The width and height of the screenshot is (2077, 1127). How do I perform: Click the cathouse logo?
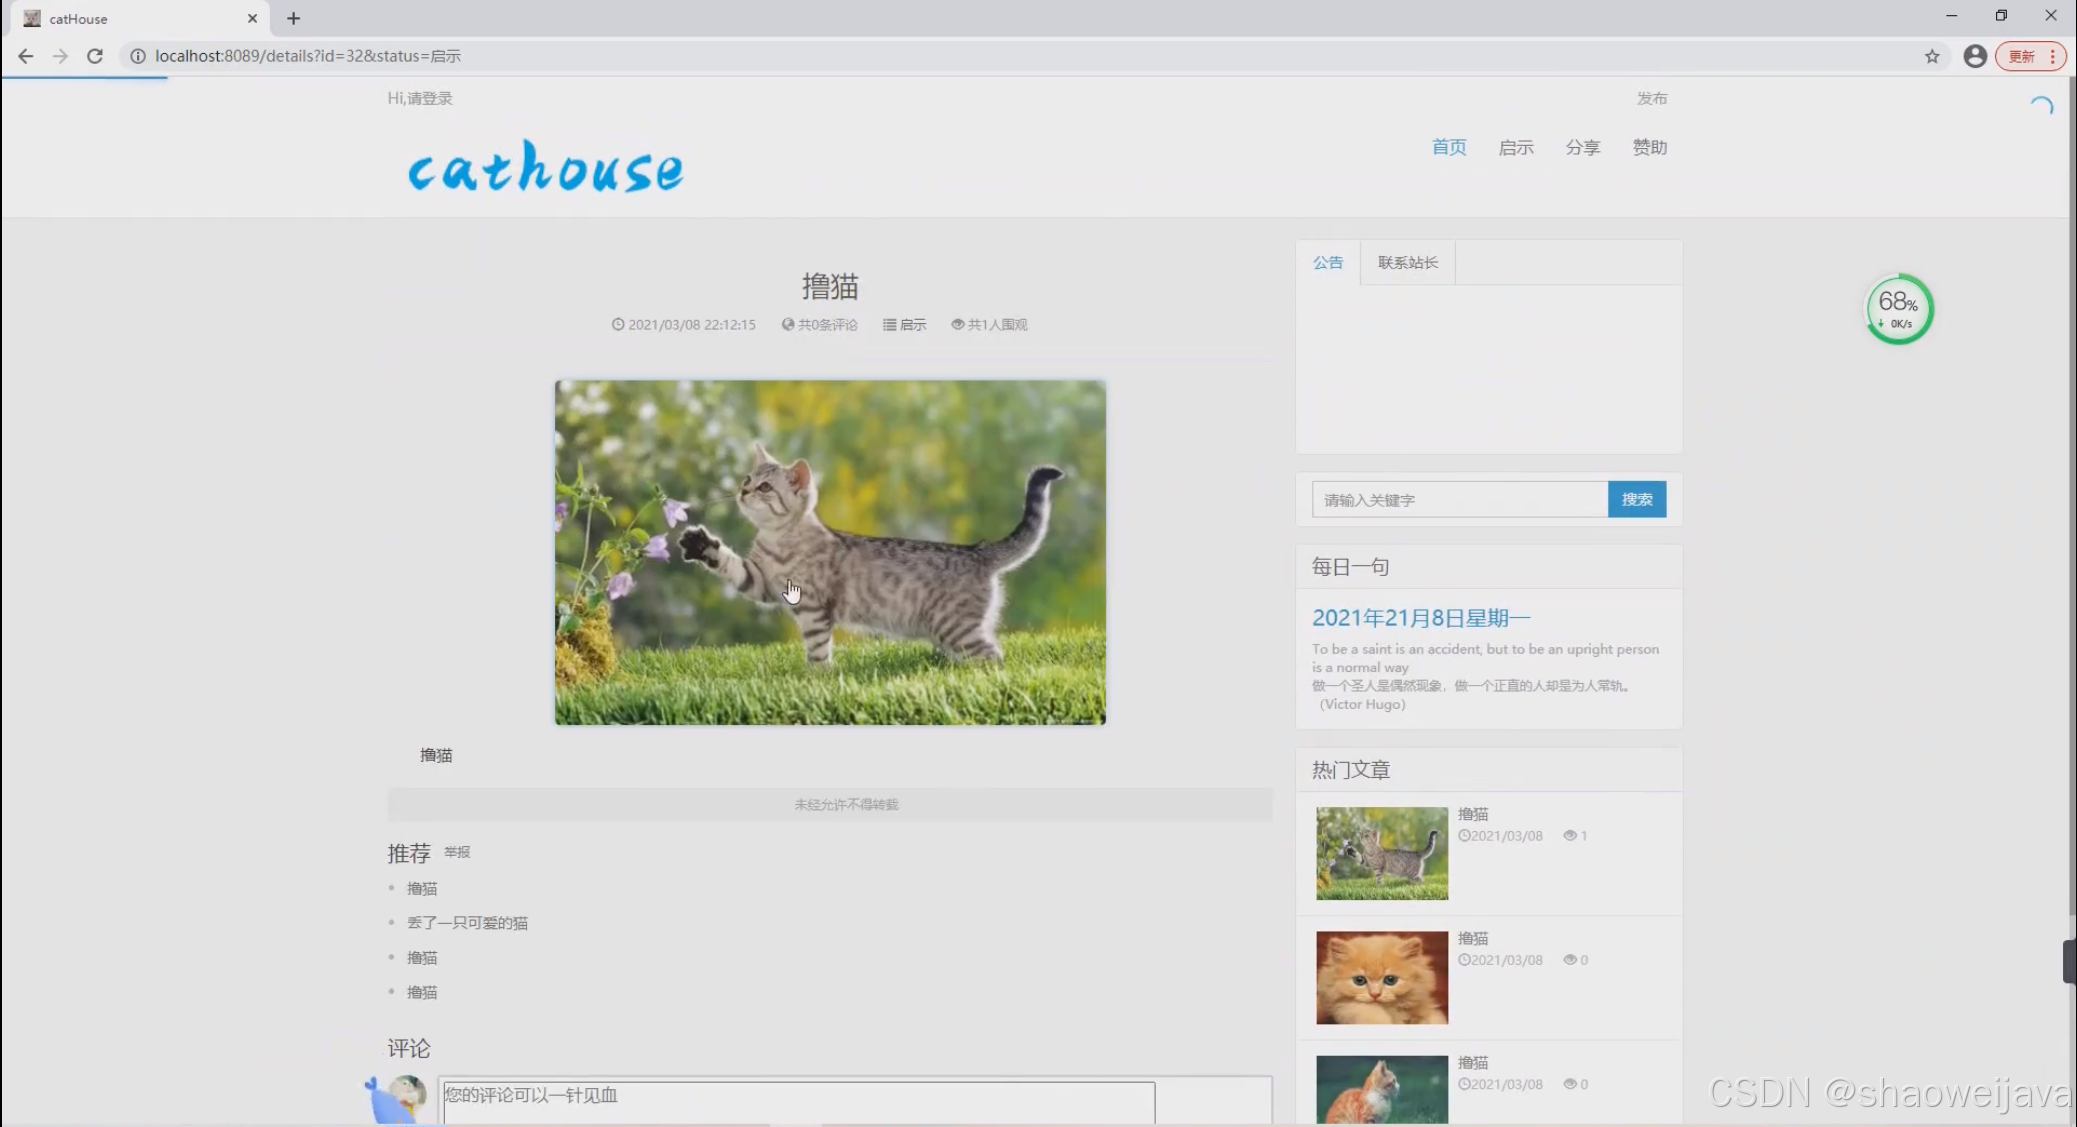546,167
